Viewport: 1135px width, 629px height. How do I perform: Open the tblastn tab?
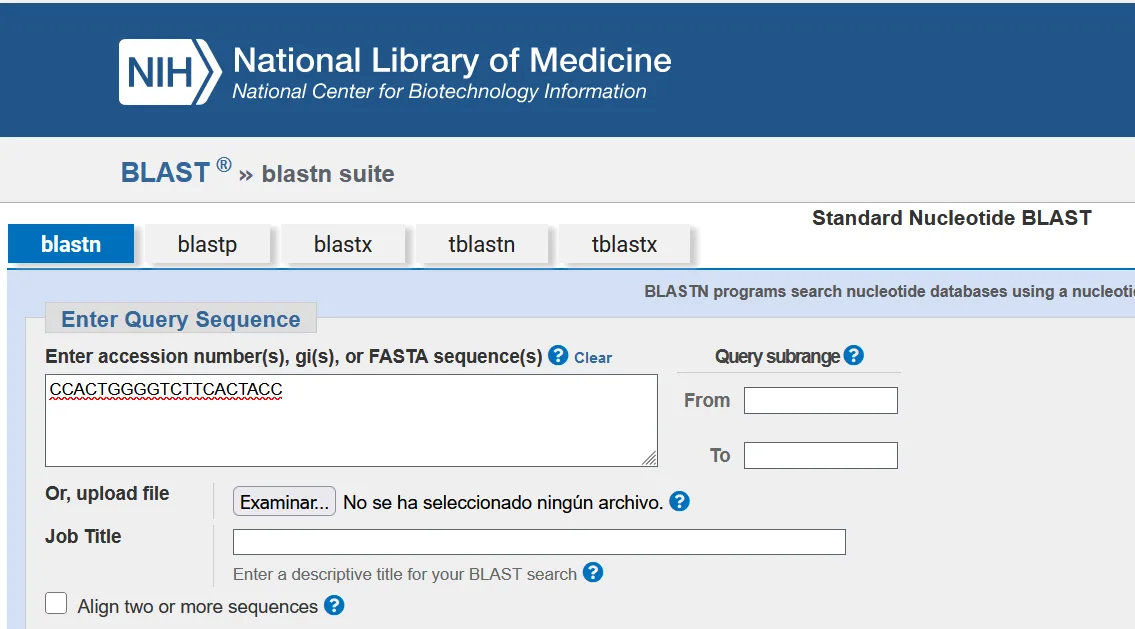point(481,244)
